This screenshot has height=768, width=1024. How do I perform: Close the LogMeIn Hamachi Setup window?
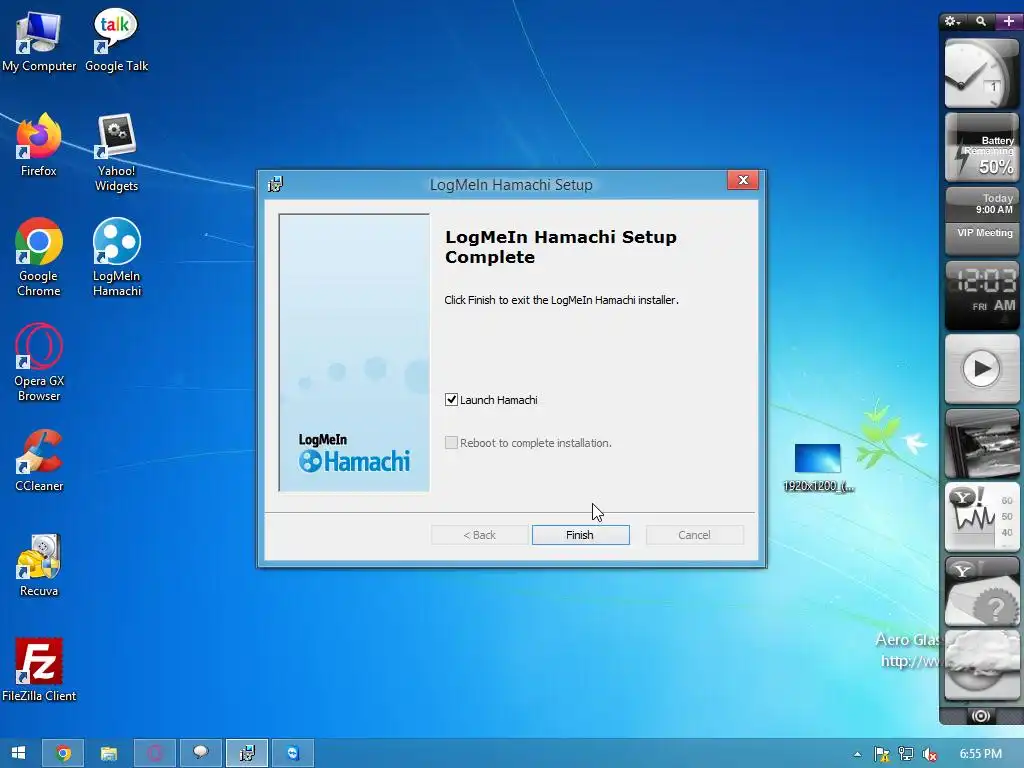click(743, 180)
